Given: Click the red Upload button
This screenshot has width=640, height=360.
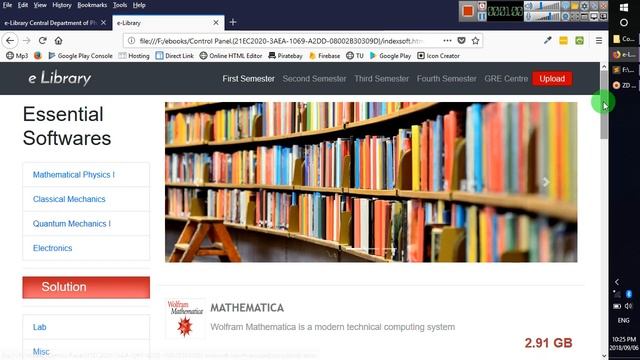Looking at the screenshot, I should point(552,79).
